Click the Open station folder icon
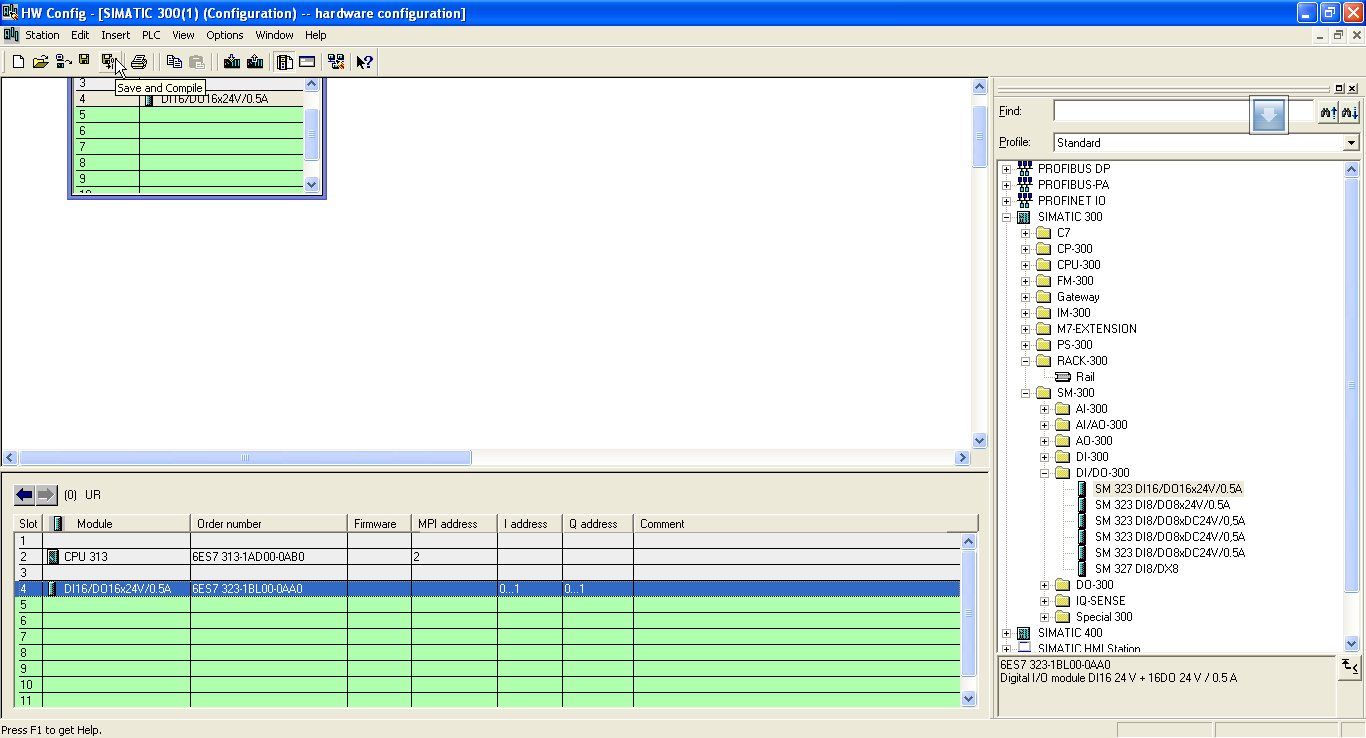1366x738 pixels. pyautogui.click(x=40, y=62)
